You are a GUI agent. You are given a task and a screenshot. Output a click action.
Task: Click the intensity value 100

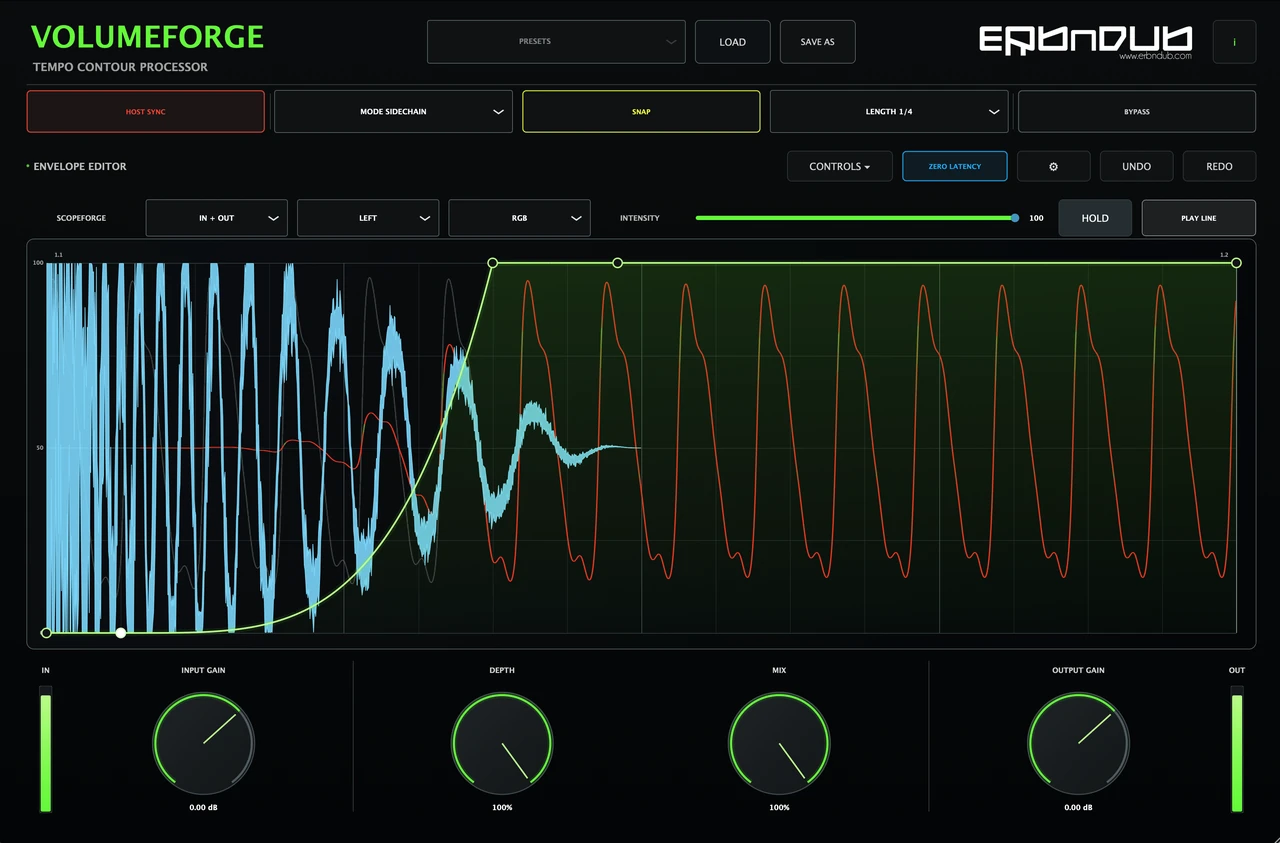tap(1036, 218)
